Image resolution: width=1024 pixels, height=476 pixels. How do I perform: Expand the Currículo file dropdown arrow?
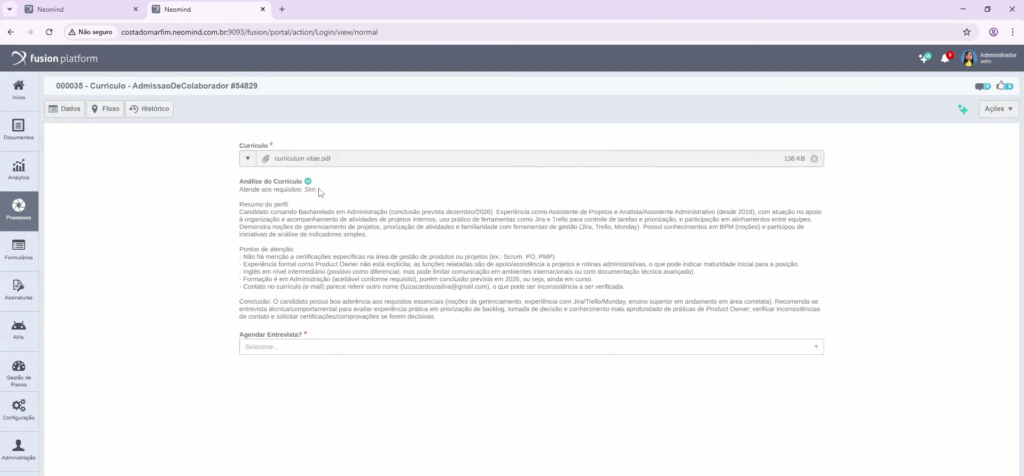pos(248,159)
